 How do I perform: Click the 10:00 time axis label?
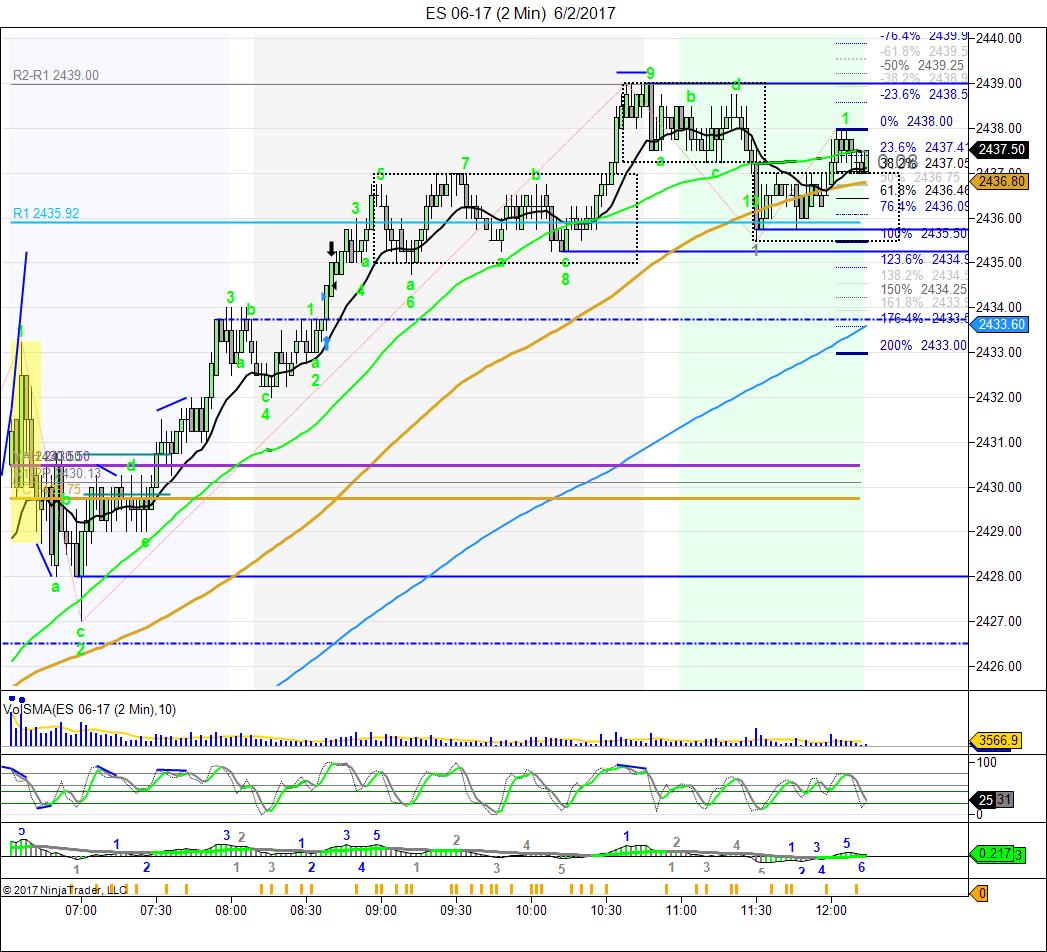531,911
